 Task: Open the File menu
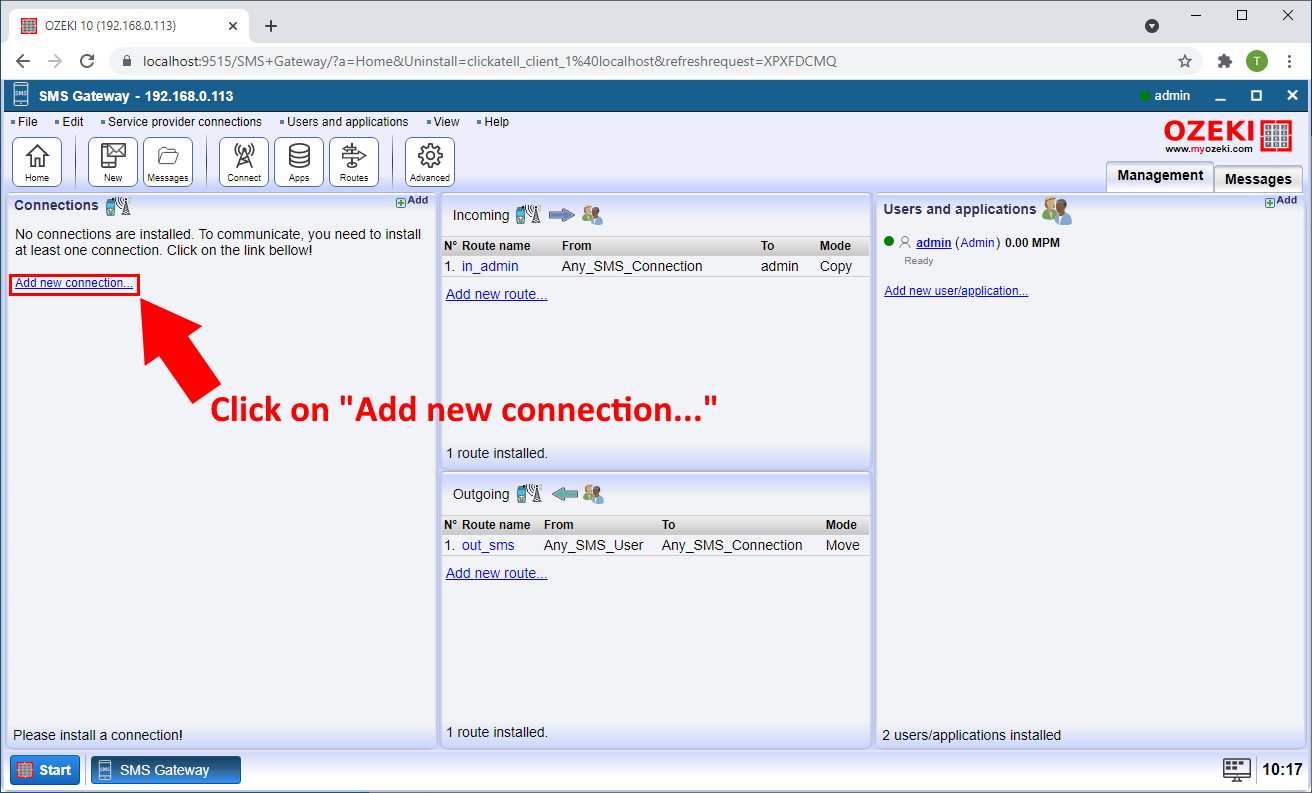coord(27,122)
